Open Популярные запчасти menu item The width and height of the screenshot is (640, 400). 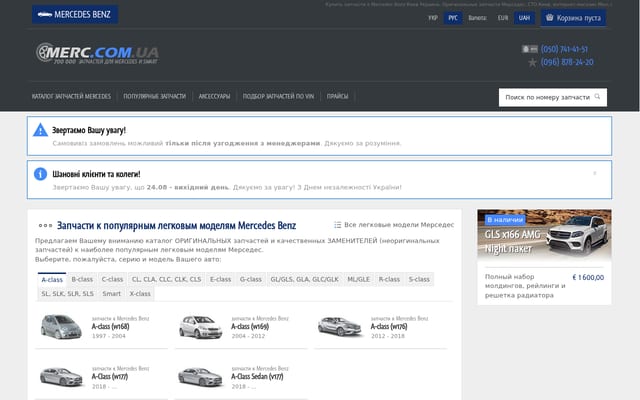click(154, 96)
